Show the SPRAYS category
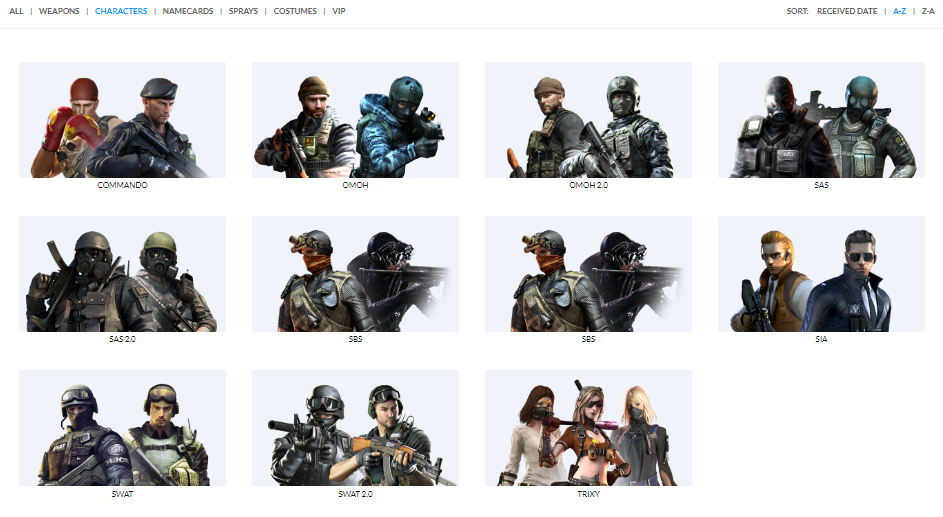 (243, 11)
